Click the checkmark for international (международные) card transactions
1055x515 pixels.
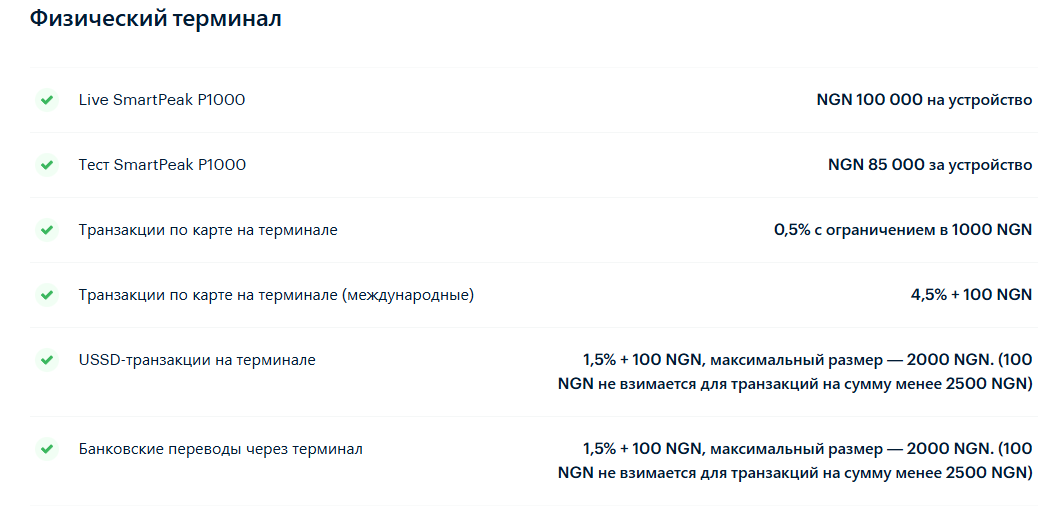46,295
